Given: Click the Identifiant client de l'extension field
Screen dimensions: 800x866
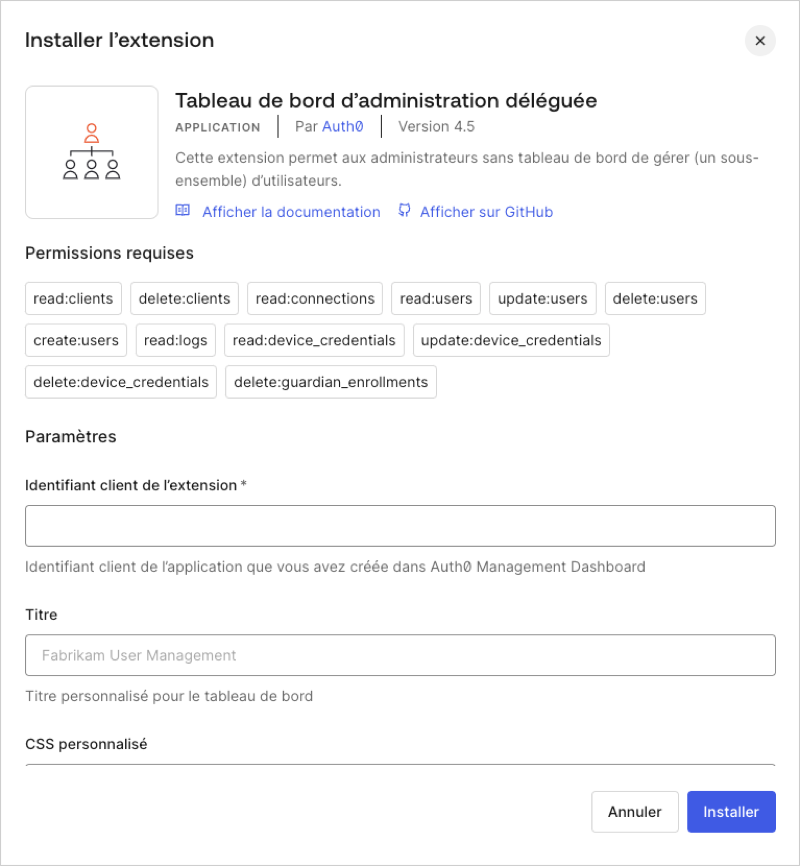Looking at the screenshot, I should 400,525.
